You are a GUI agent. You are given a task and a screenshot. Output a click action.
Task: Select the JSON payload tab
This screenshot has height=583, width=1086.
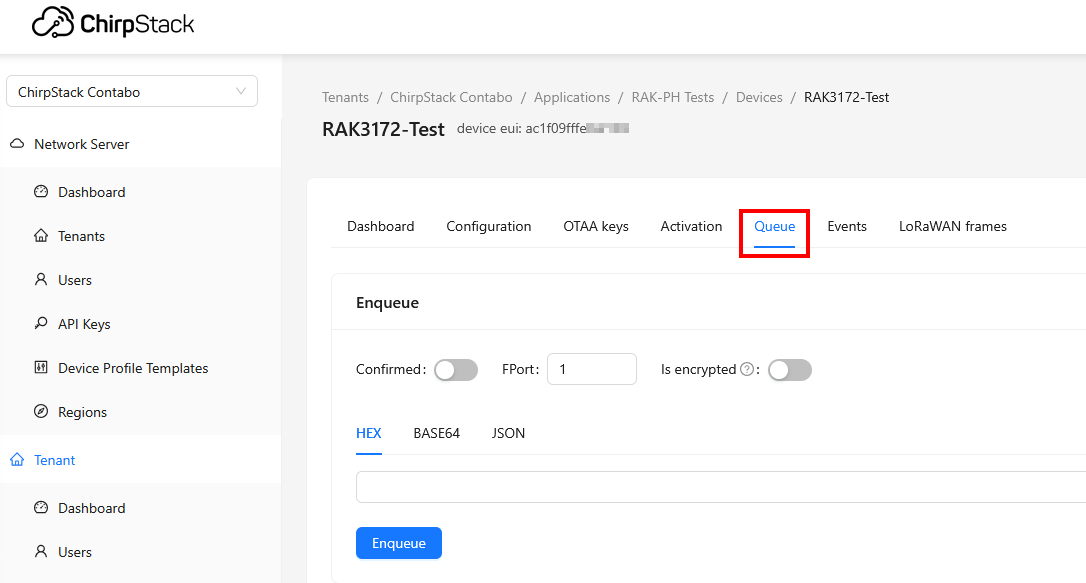tap(508, 433)
